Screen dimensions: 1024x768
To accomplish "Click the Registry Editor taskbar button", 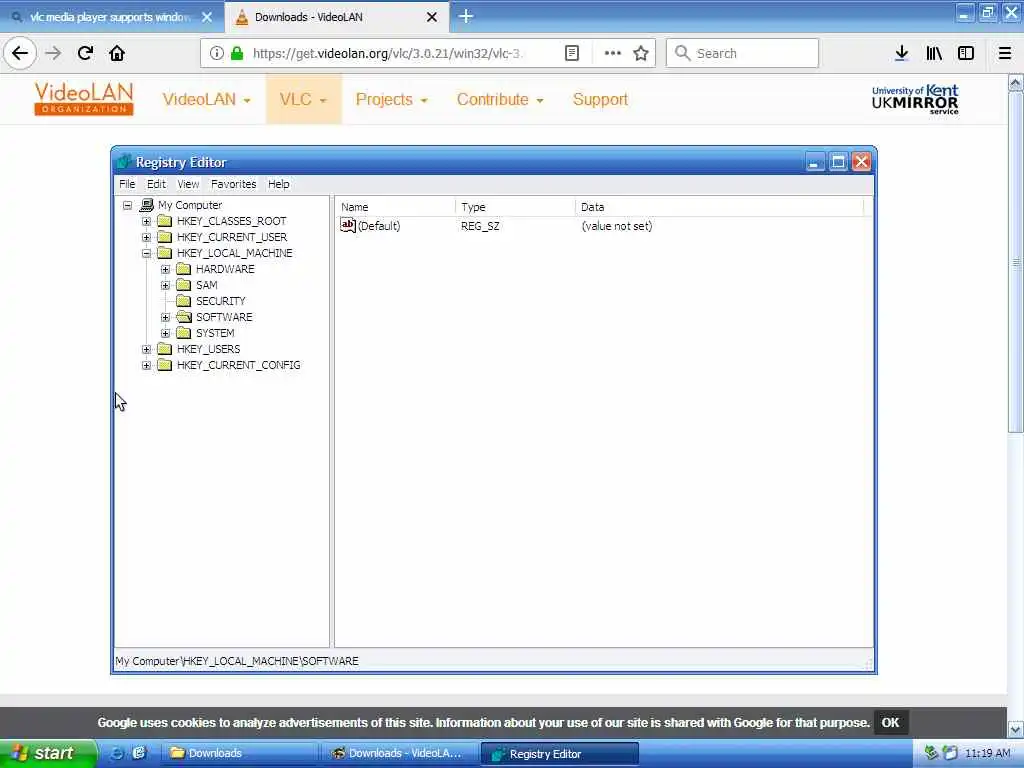I will click(560, 754).
